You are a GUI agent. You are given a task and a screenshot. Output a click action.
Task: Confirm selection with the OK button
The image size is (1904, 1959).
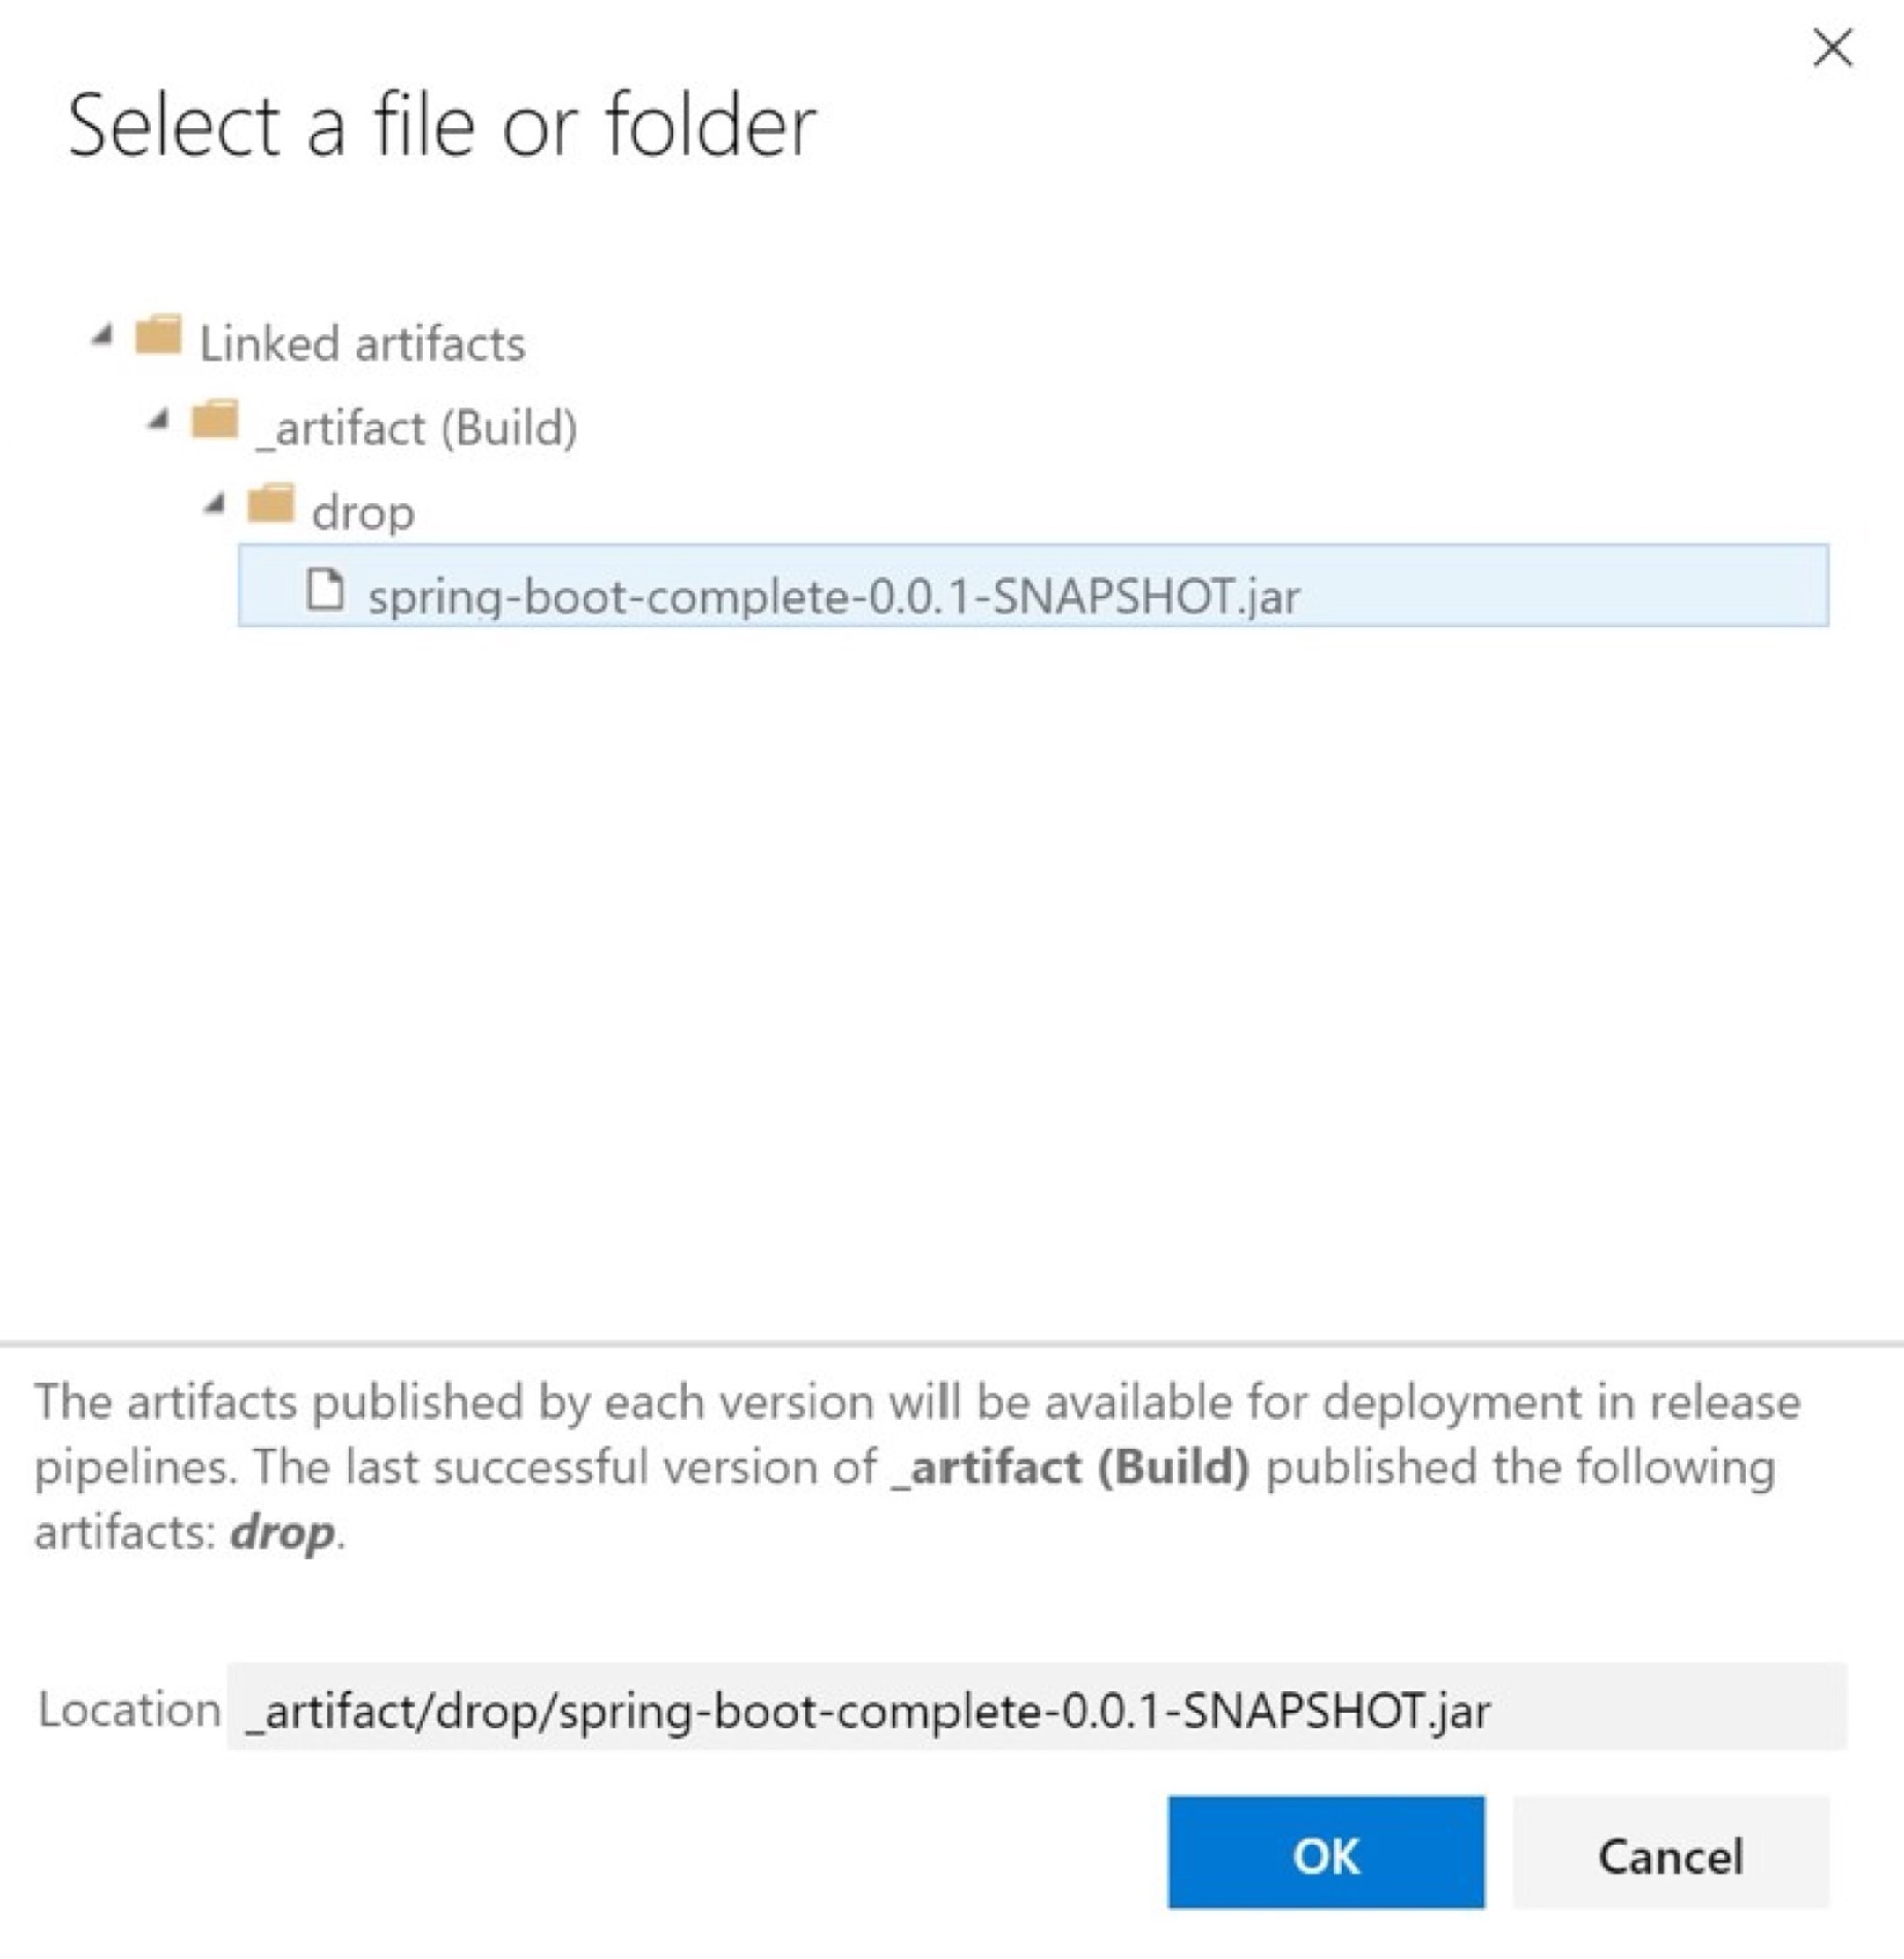click(1326, 1852)
